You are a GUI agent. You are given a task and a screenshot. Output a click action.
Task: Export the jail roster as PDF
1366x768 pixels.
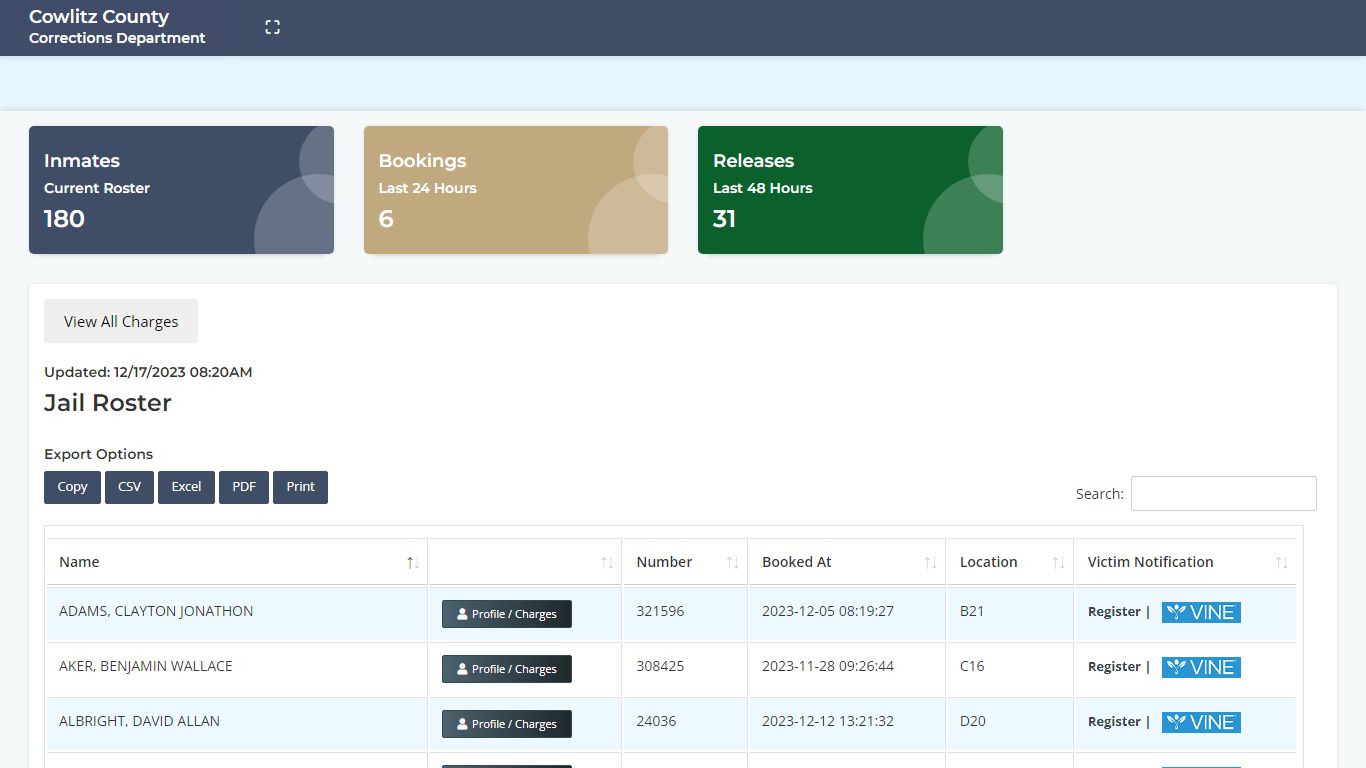[x=244, y=487]
